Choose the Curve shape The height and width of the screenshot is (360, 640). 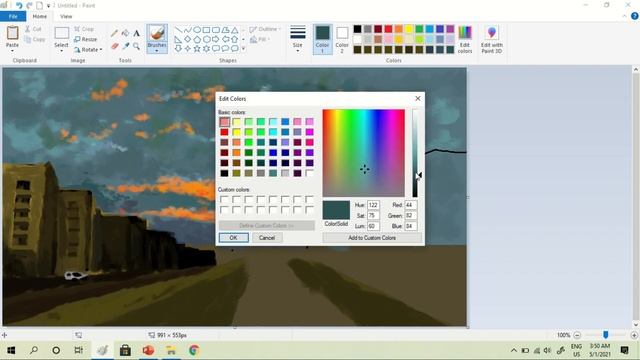tap(188, 30)
